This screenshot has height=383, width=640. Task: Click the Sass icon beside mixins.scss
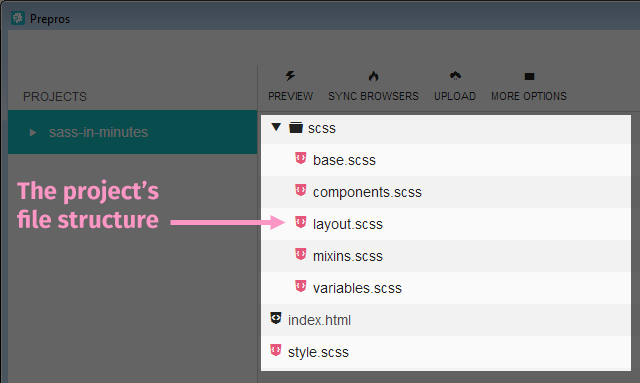301,254
